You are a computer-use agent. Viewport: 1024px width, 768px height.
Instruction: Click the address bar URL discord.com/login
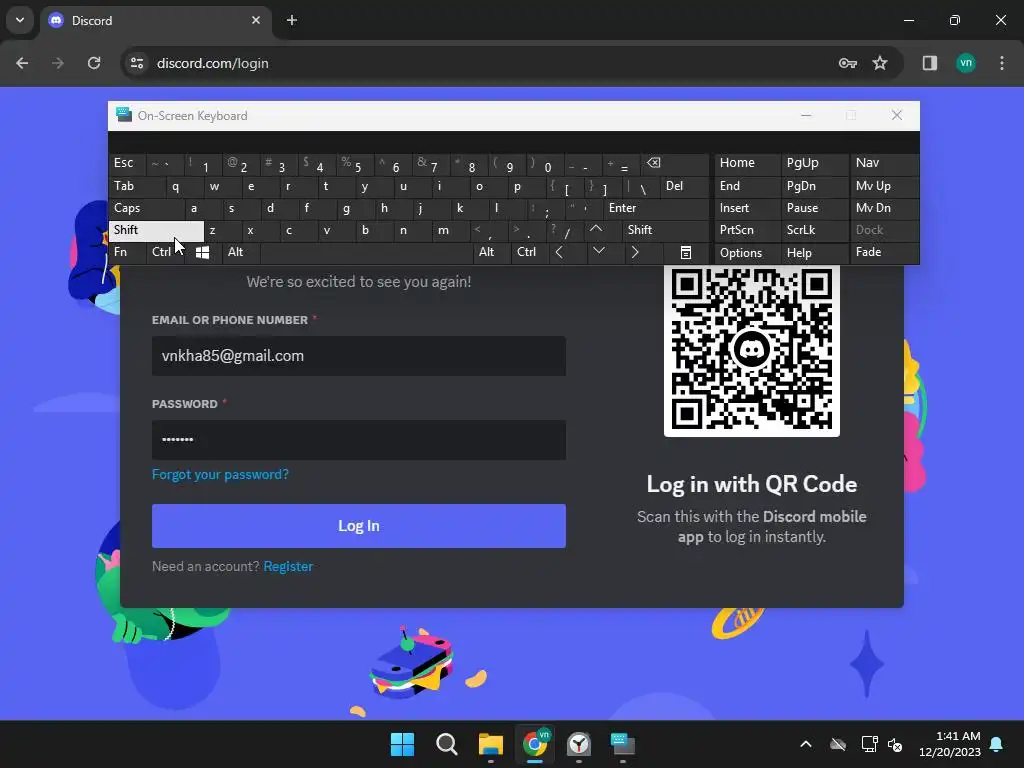tap(213, 63)
